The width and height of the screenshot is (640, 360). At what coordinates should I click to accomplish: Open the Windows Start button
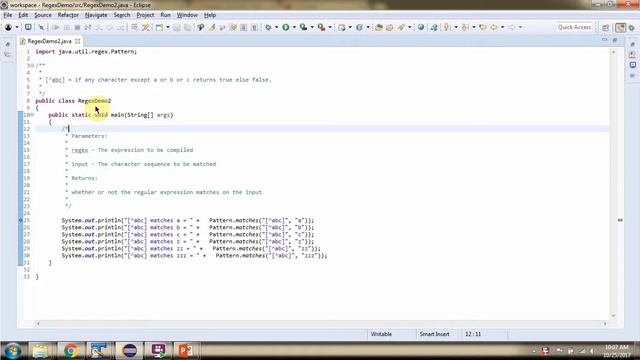13,351
